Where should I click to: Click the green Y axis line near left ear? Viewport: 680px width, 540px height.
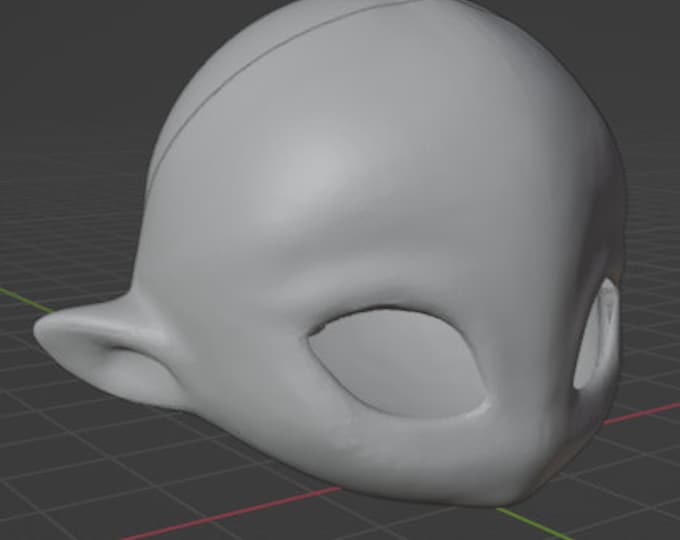point(26,299)
